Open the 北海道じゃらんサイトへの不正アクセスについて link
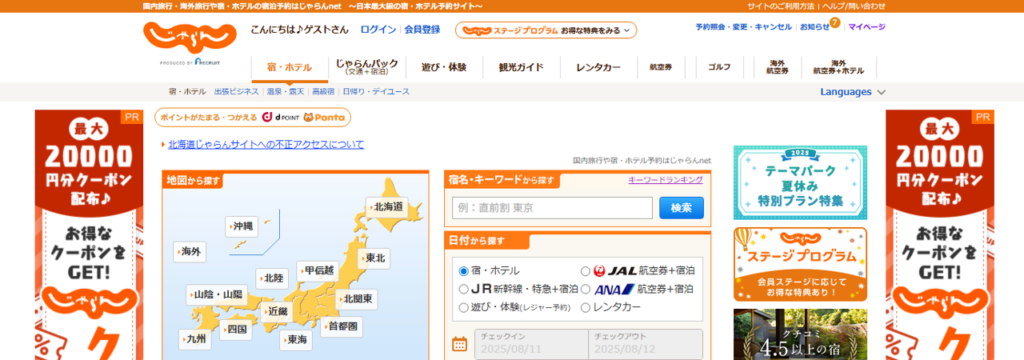This screenshot has height=360, width=1024. point(266,144)
